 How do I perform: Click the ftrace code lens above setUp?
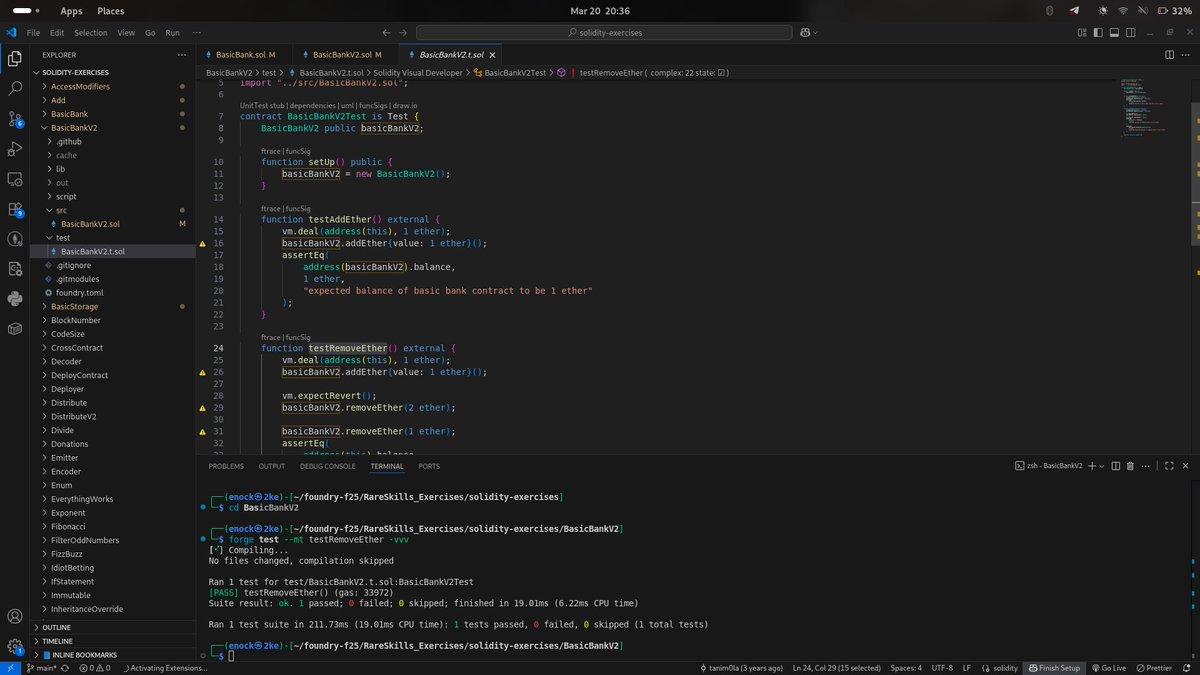270,150
